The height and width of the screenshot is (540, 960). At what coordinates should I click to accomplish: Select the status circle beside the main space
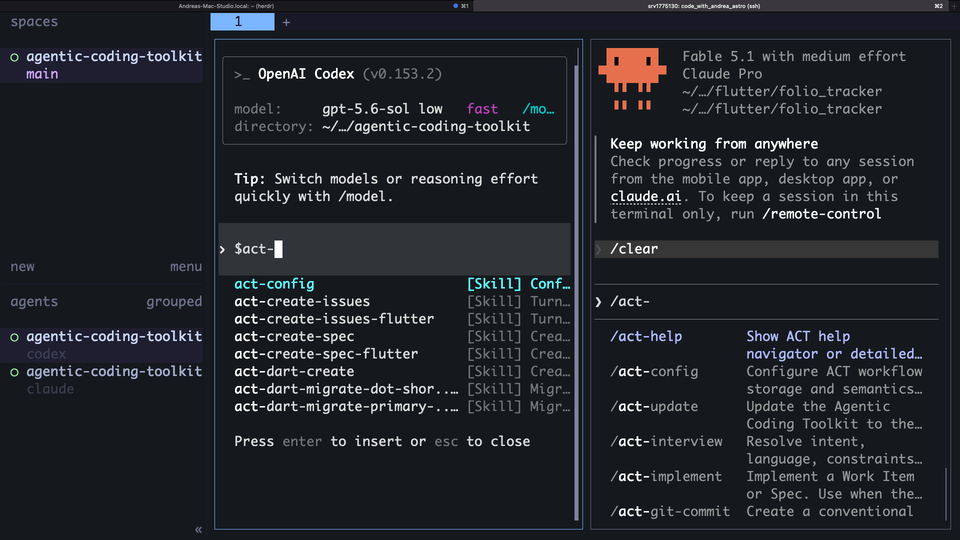pos(14,57)
